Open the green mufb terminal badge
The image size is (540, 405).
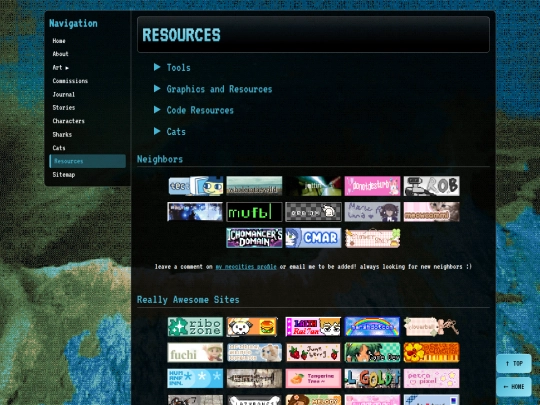click(x=254, y=212)
